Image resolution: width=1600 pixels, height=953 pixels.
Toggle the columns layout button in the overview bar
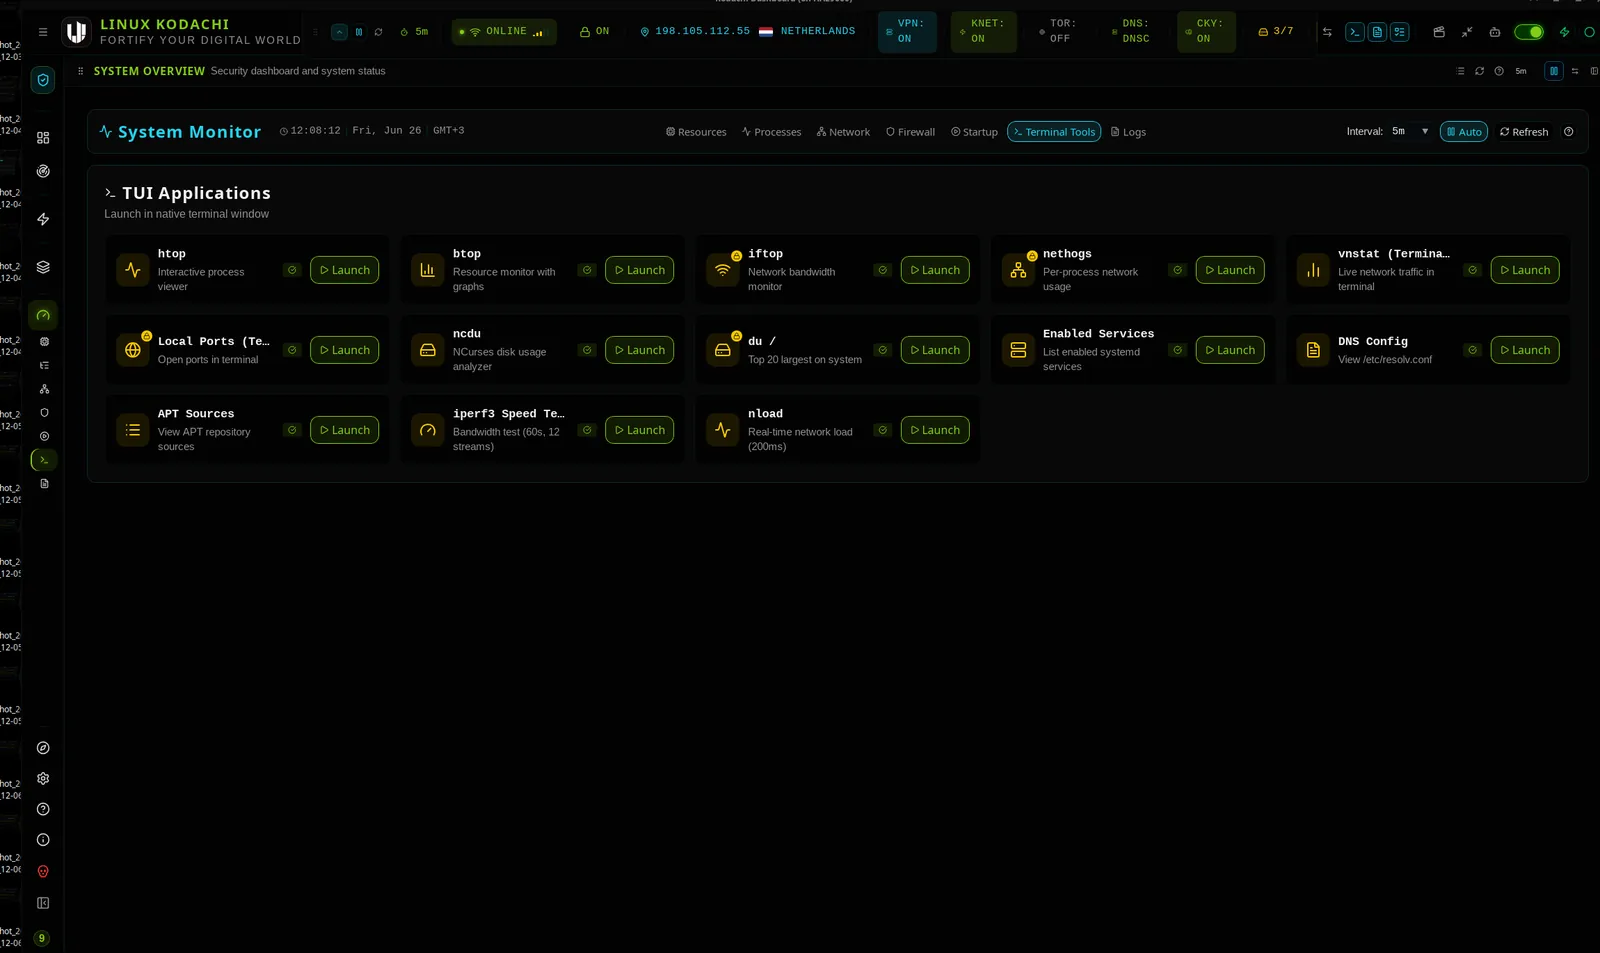coord(1554,71)
